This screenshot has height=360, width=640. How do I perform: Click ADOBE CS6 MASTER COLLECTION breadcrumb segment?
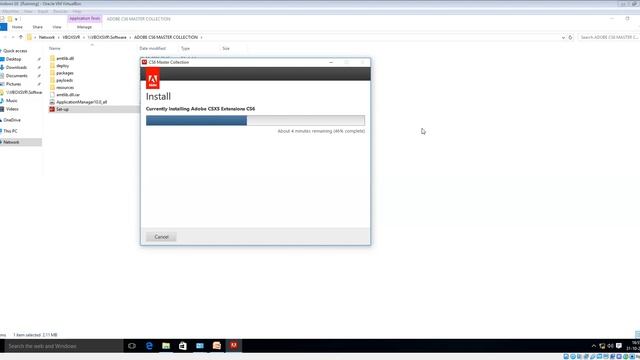click(166, 37)
